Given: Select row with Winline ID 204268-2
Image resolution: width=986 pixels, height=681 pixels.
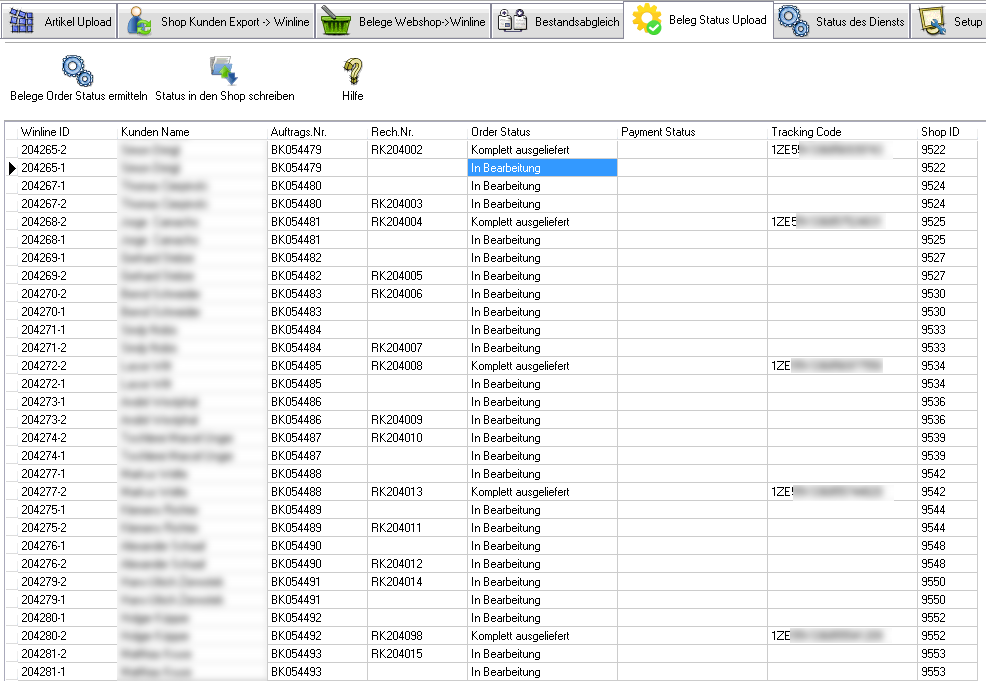Looking at the screenshot, I should click(x=44, y=222).
